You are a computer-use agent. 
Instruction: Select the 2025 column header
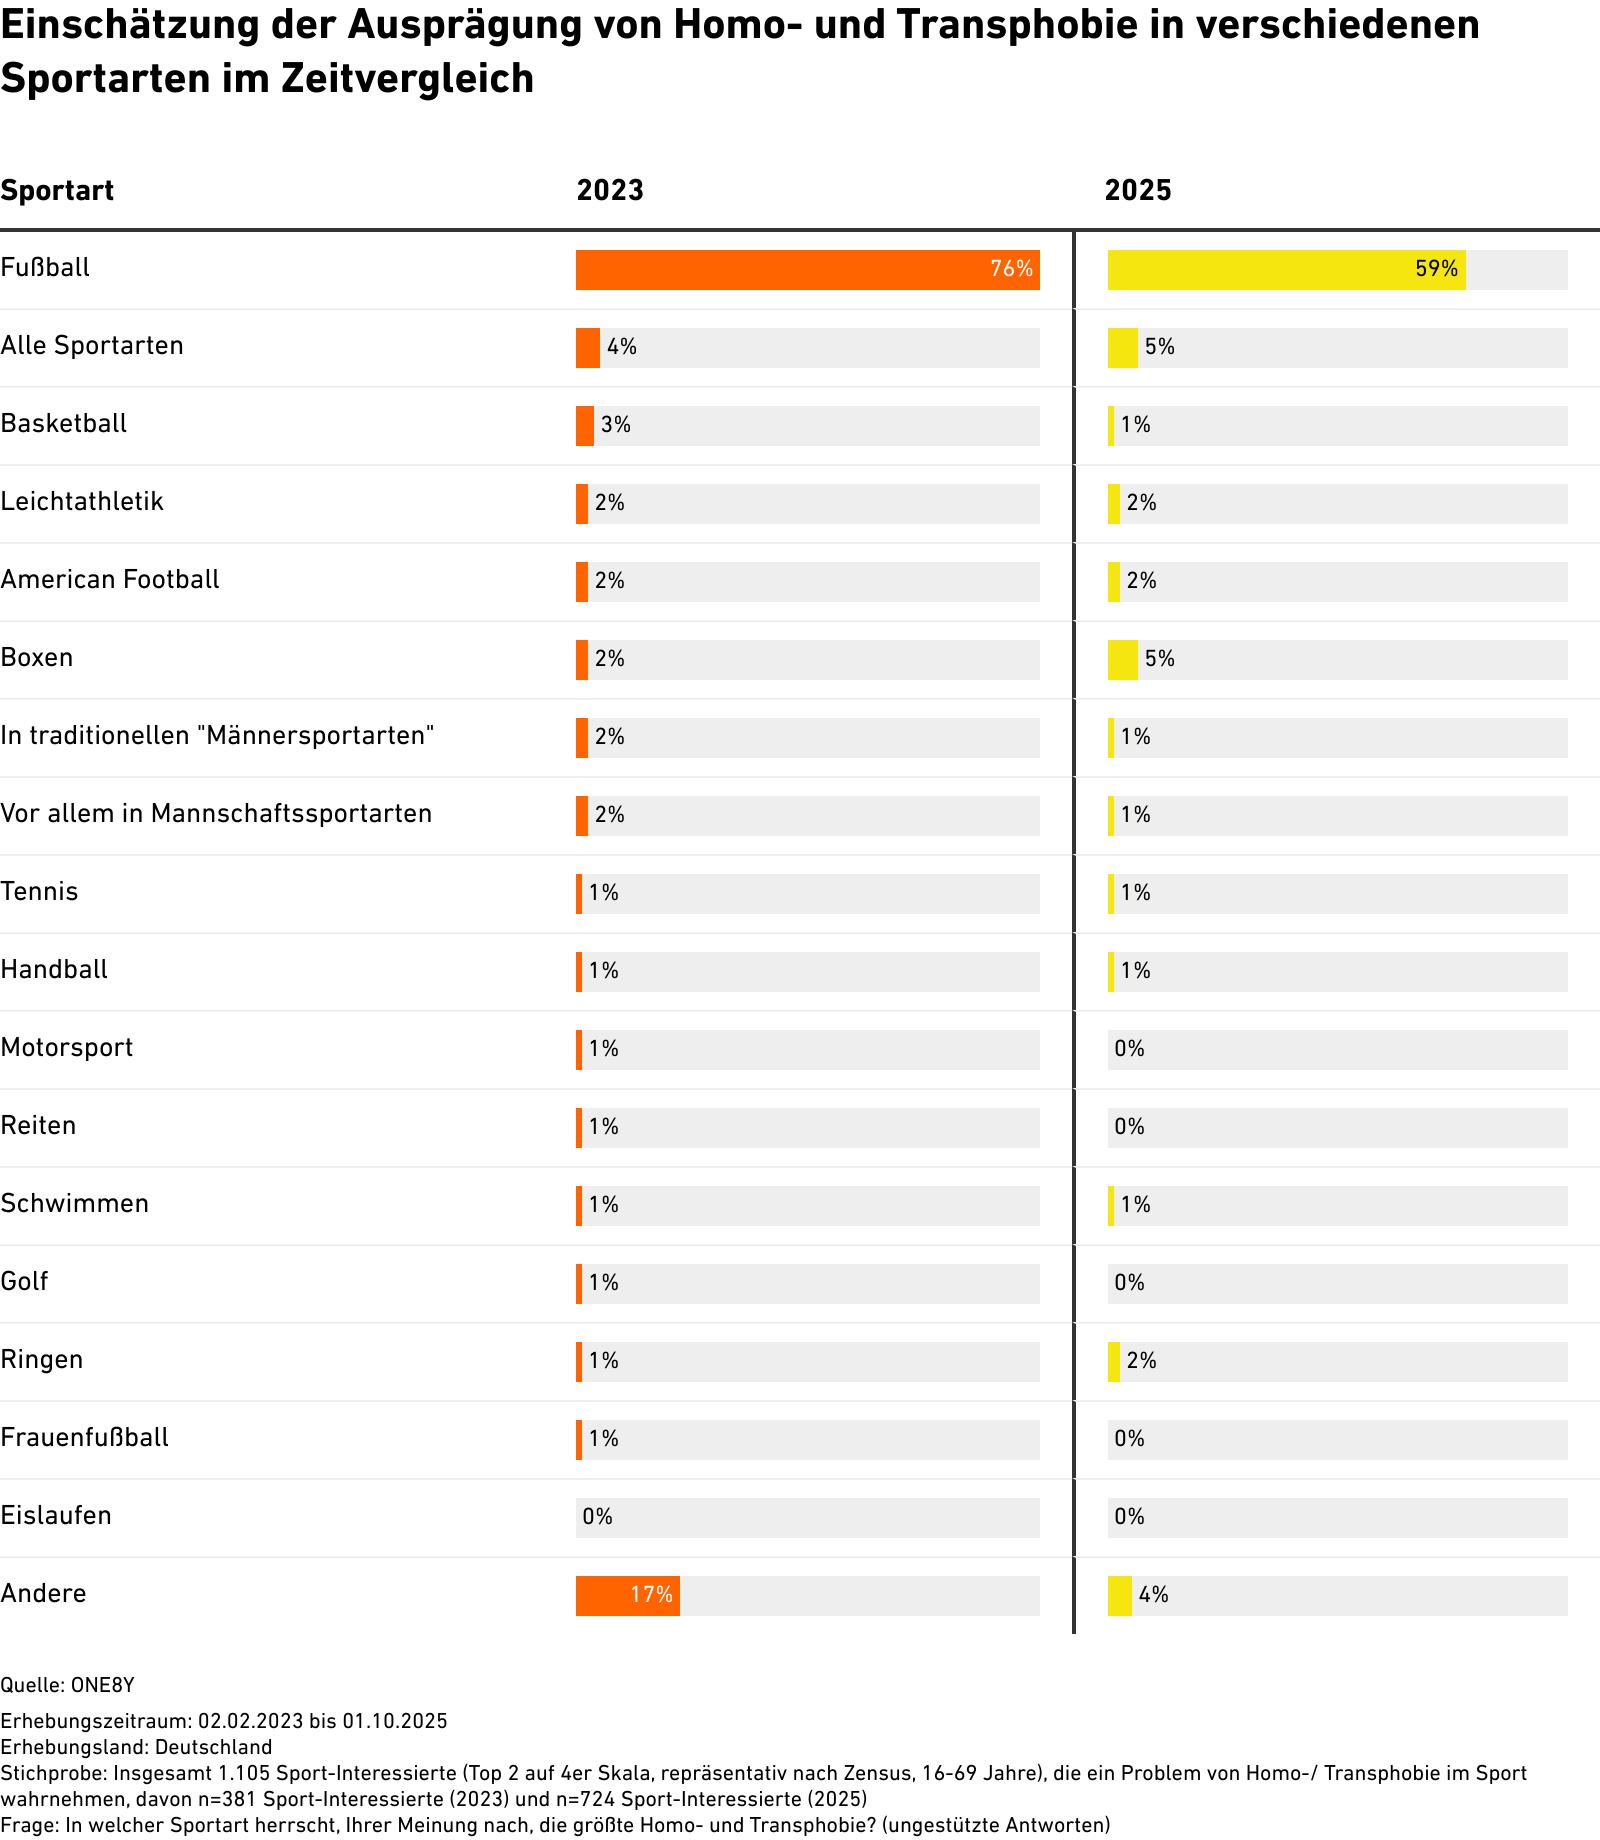[x=1138, y=190]
